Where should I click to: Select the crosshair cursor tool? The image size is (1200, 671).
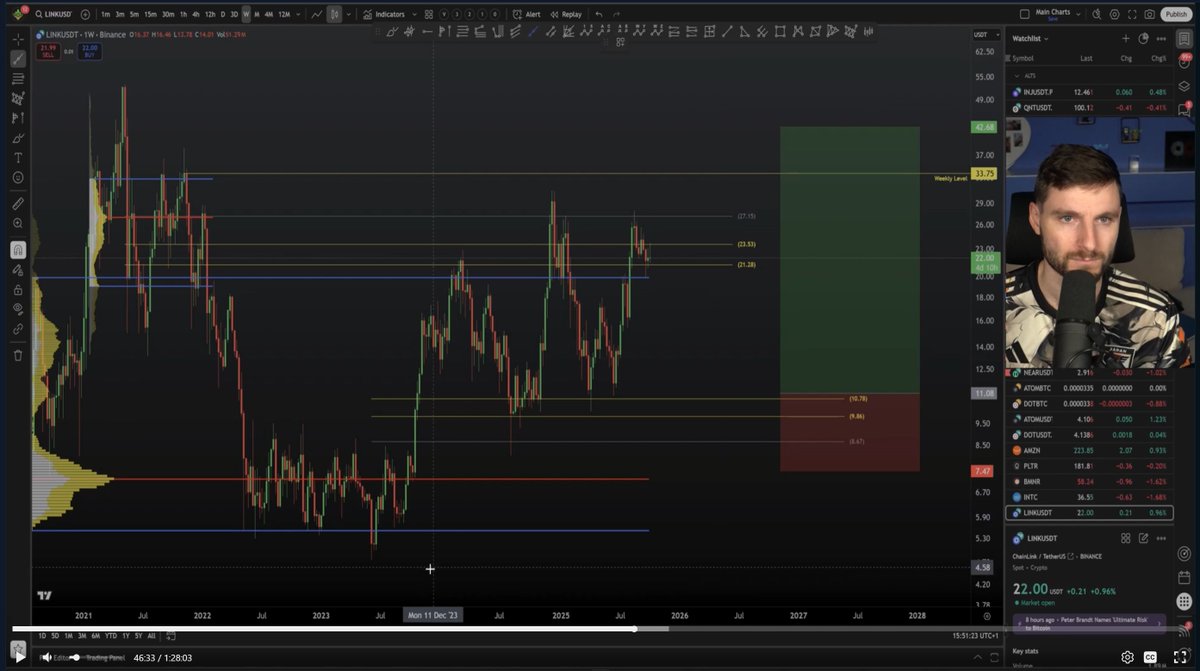18,39
